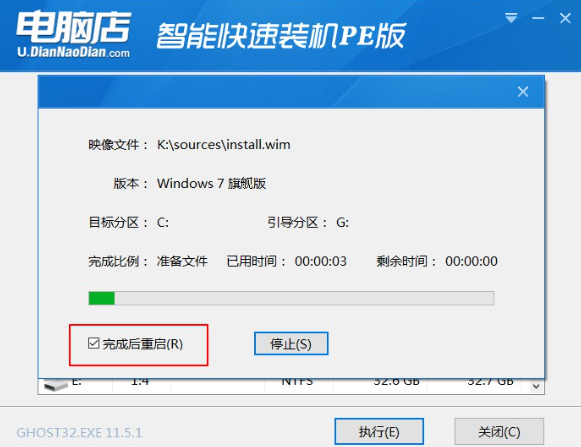Click the 完成后重启(R) label text

(143, 344)
